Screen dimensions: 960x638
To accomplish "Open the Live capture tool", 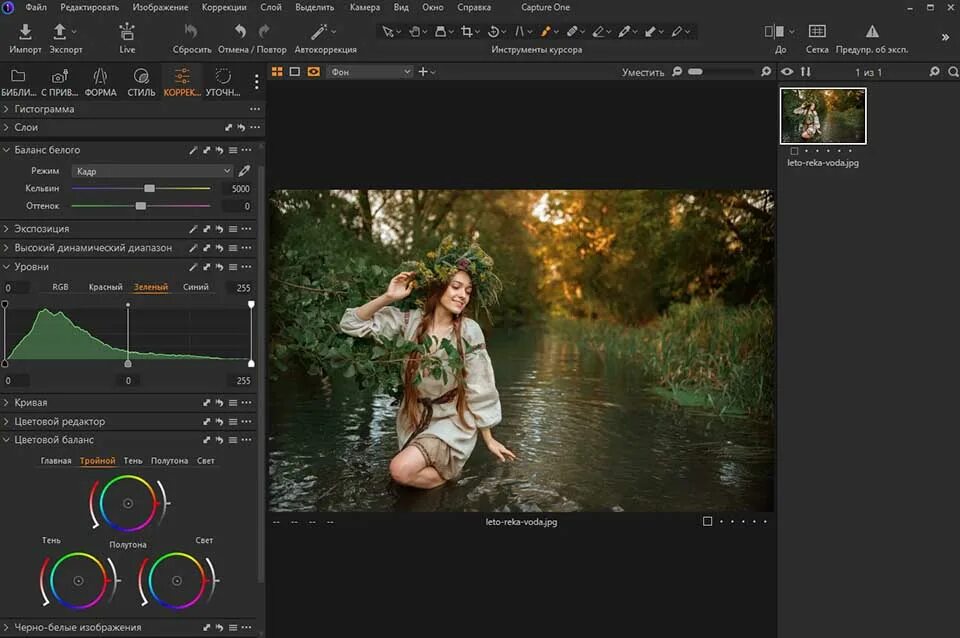I will (127, 32).
